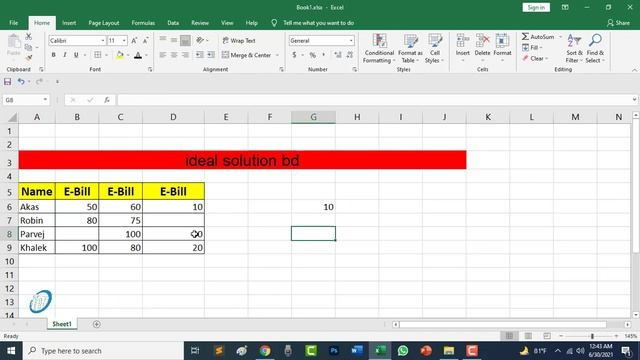This screenshot has height=360, width=640.
Task: Toggle Merge & Center
Action: pos(247,55)
